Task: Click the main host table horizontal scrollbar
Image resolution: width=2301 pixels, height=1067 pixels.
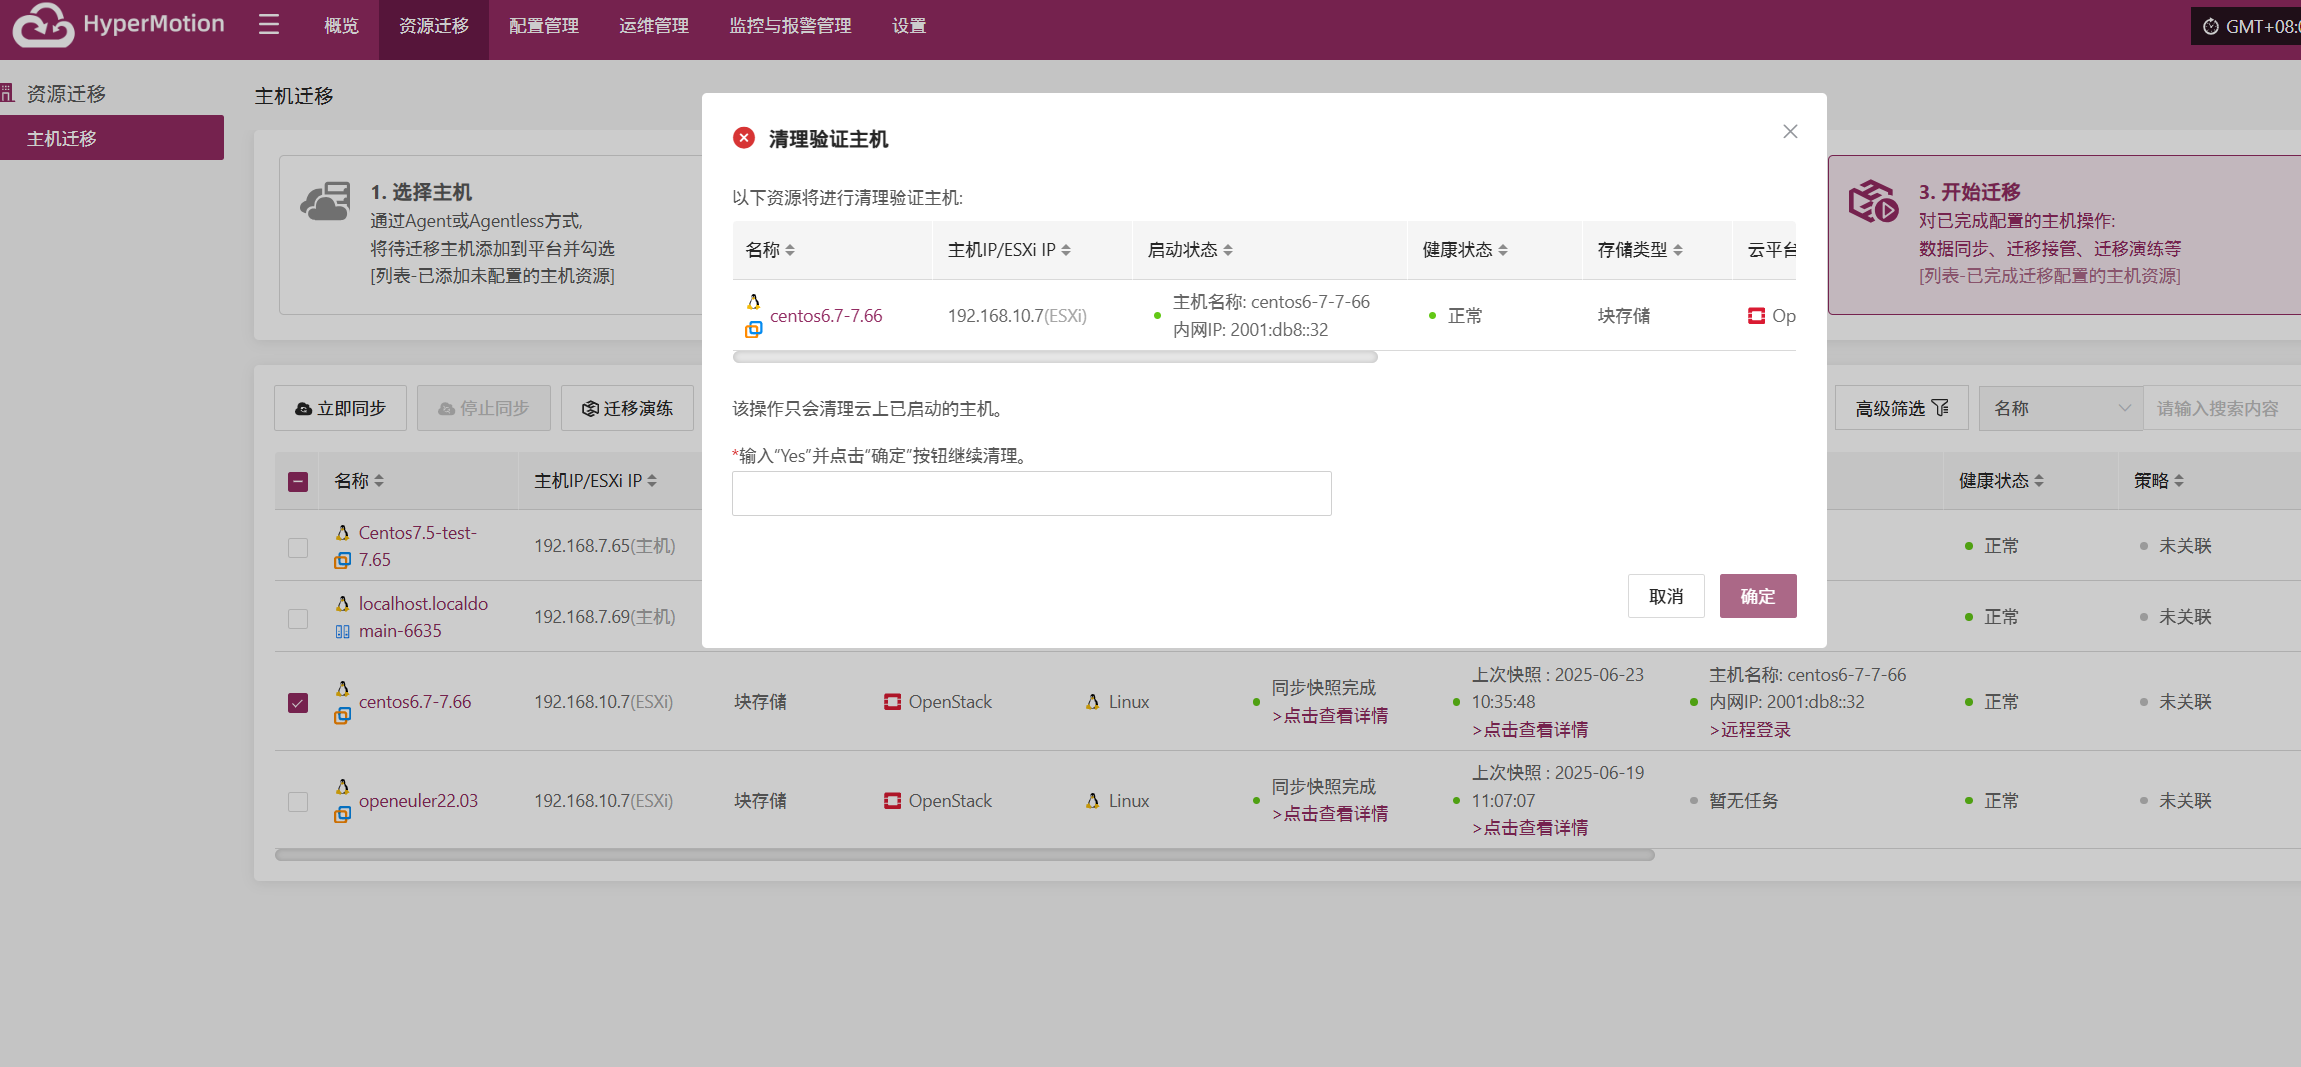Action: point(965,855)
